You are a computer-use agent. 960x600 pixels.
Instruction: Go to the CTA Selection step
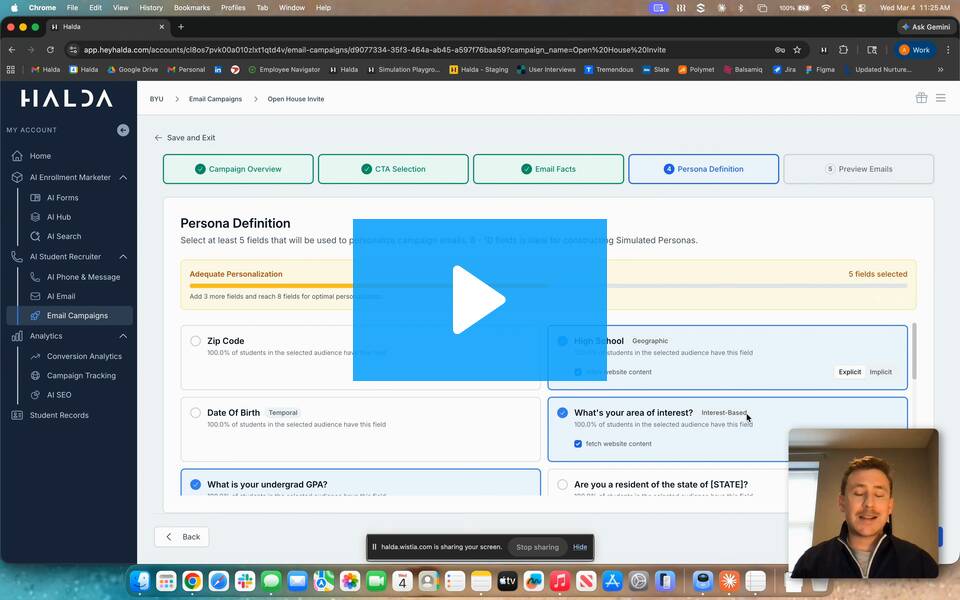[393, 169]
